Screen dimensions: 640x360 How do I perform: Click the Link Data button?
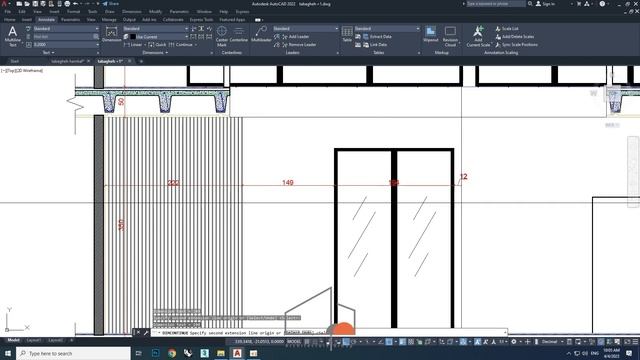[375, 44]
